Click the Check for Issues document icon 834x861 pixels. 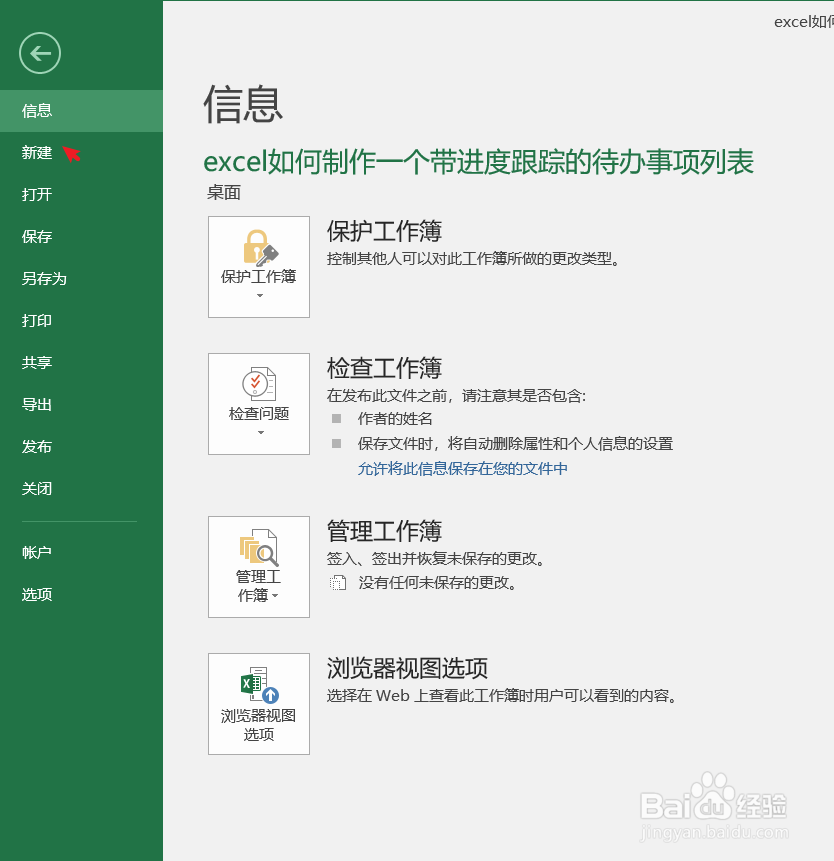[259, 384]
